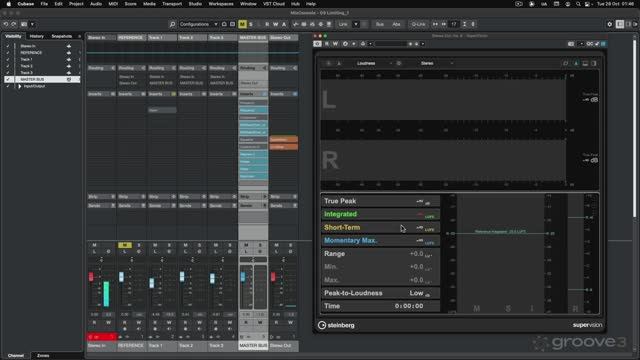Click the toolbar S solo-deactivate button
The image size is (640, 360).
click(x=251, y=24)
